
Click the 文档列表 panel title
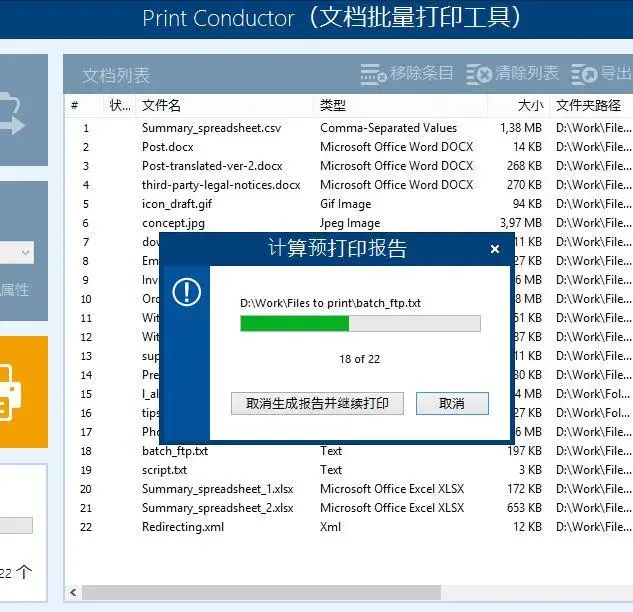point(116,75)
